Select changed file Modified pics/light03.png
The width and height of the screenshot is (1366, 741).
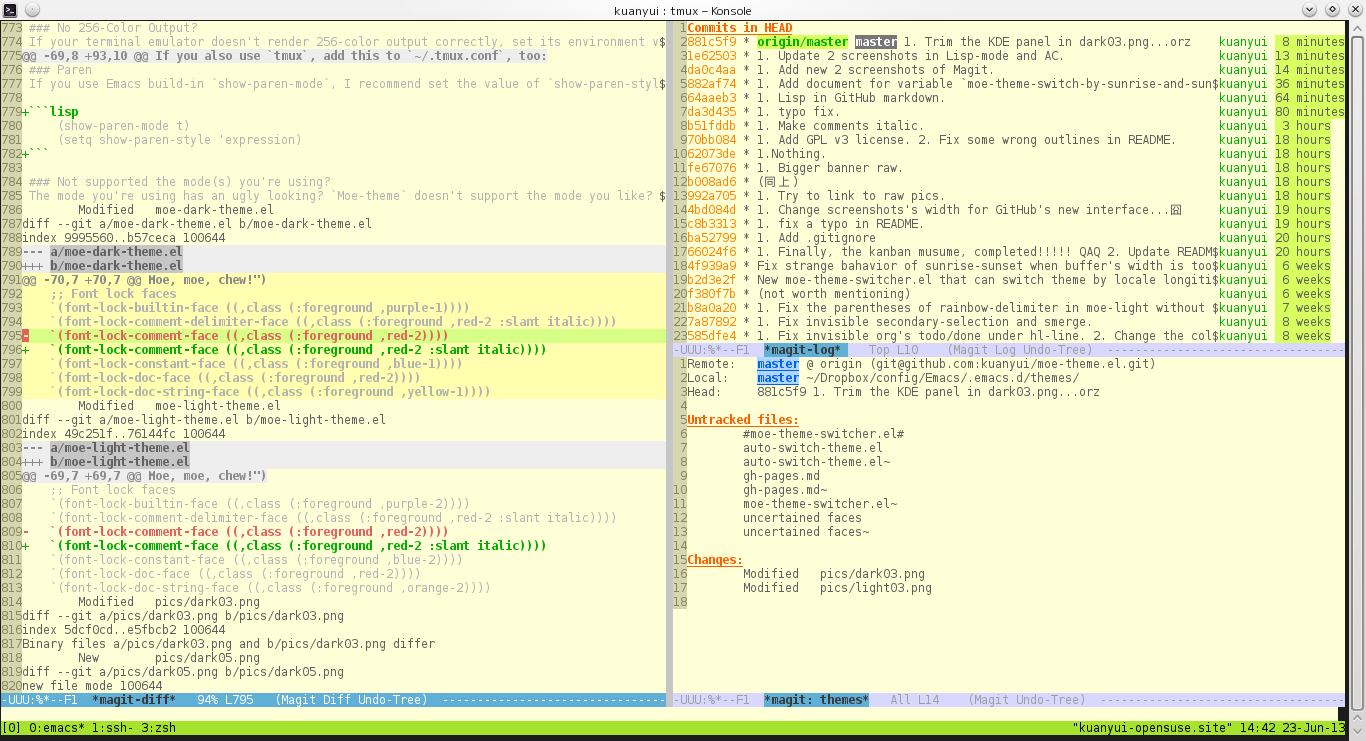click(837, 588)
